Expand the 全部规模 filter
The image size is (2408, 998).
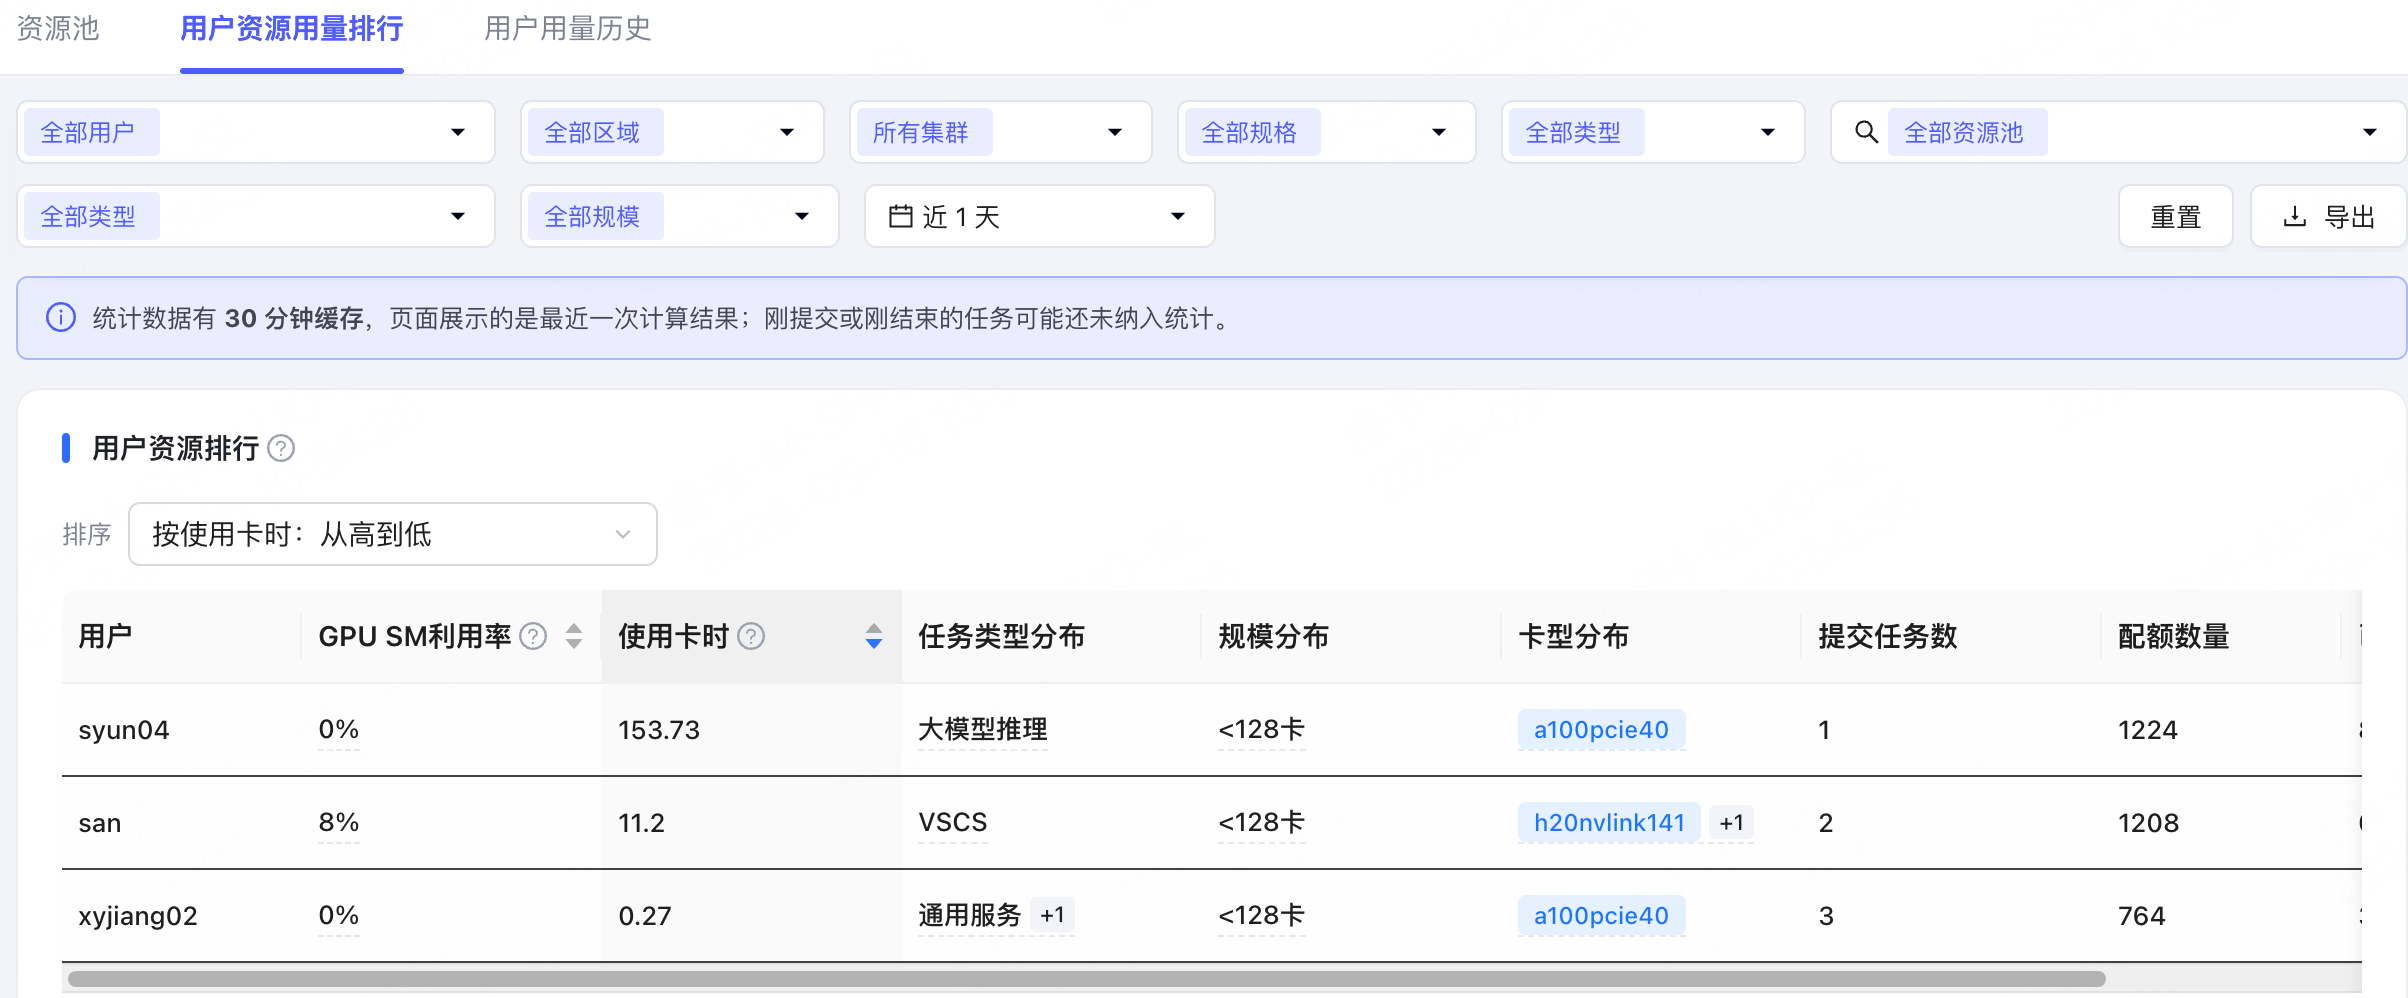tap(679, 216)
